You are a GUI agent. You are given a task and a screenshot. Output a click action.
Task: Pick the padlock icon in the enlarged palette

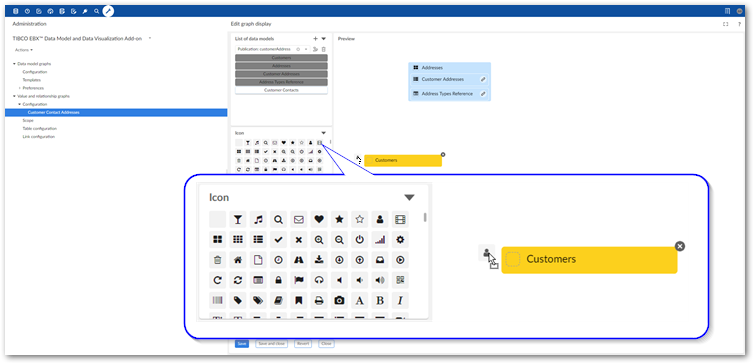(x=278, y=280)
